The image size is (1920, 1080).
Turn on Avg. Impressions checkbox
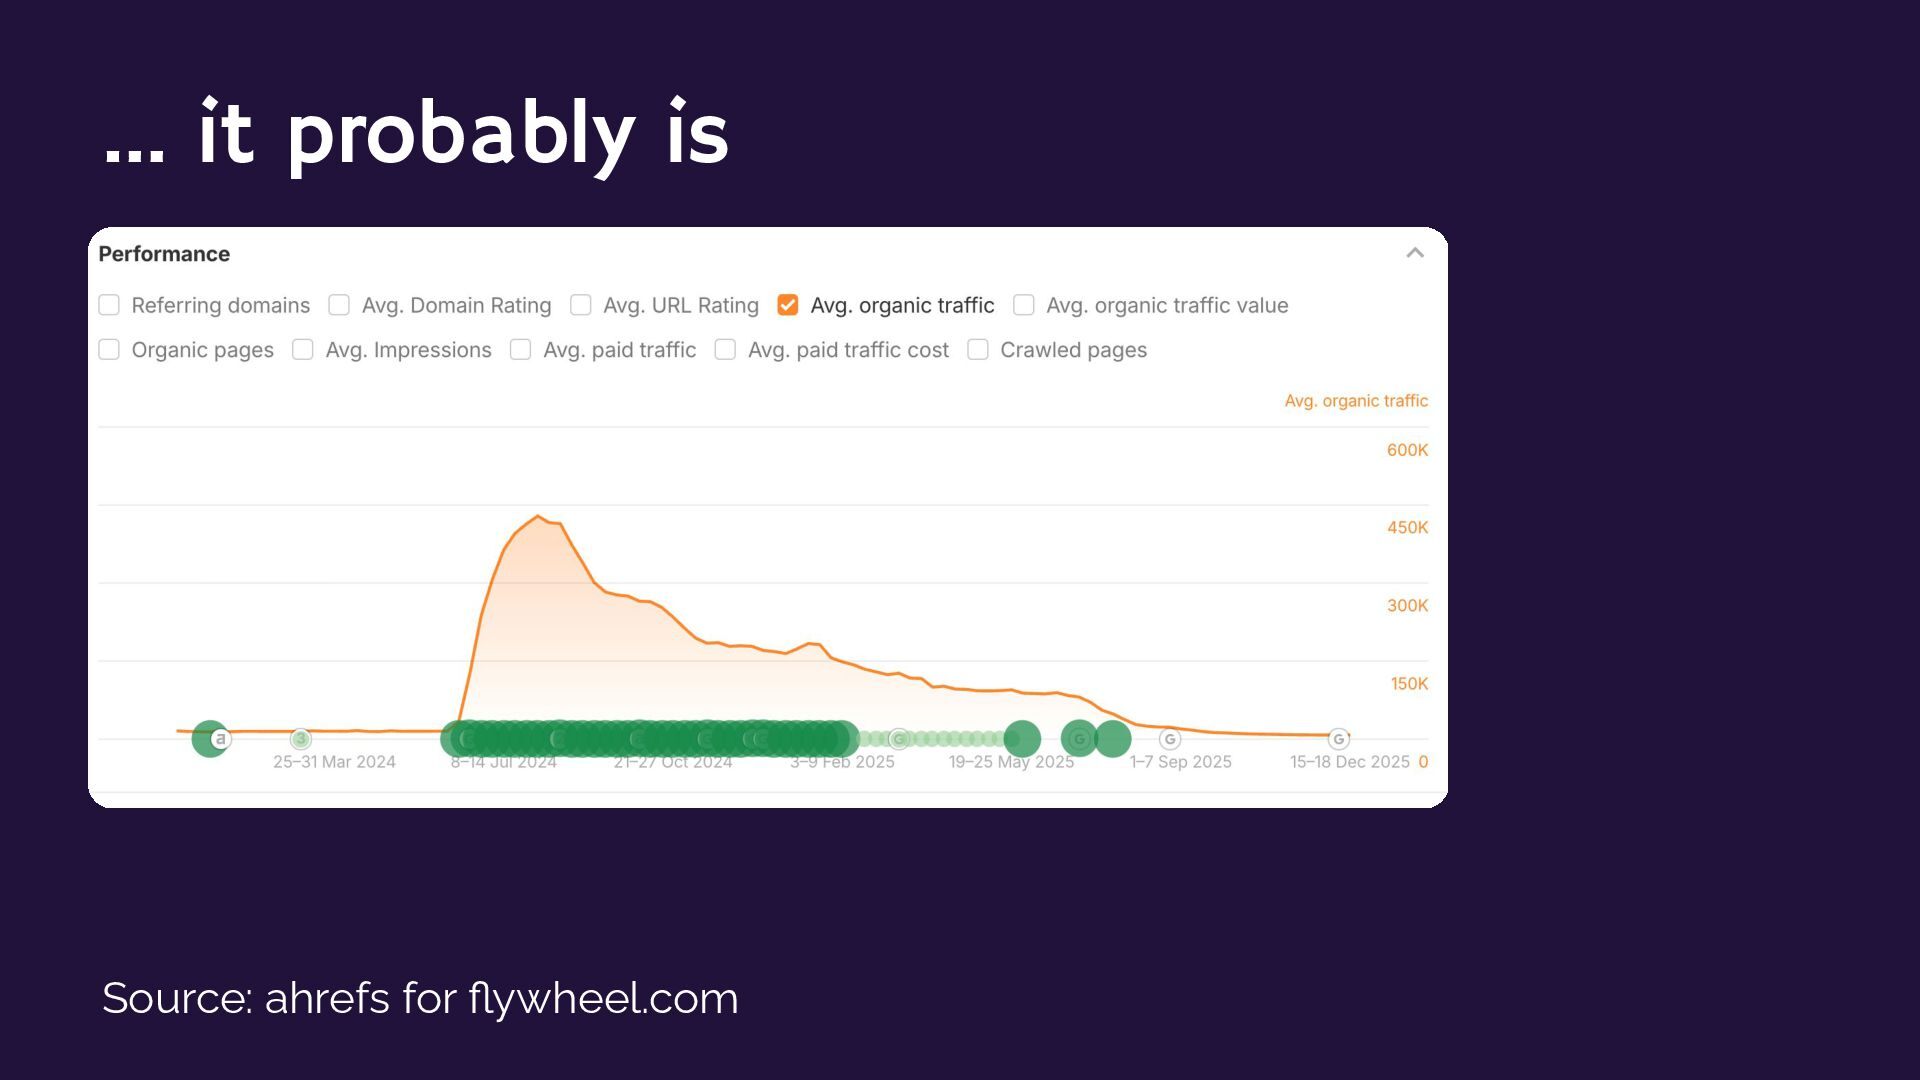pyautogui.click(x=303, y=350)
